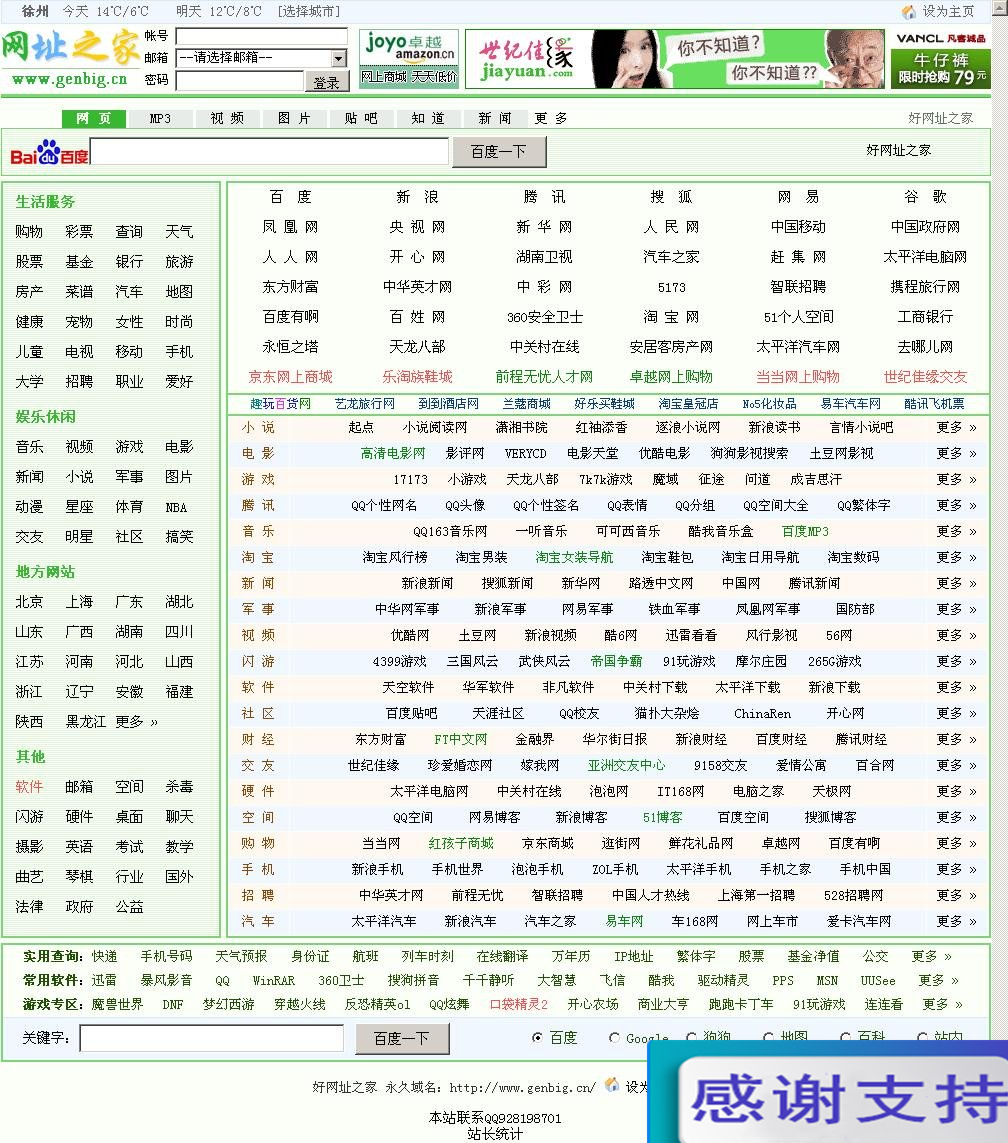1008x1143 pixels.
Task: Open the green 卓越网上购物 link
Action: pos(671,376)
